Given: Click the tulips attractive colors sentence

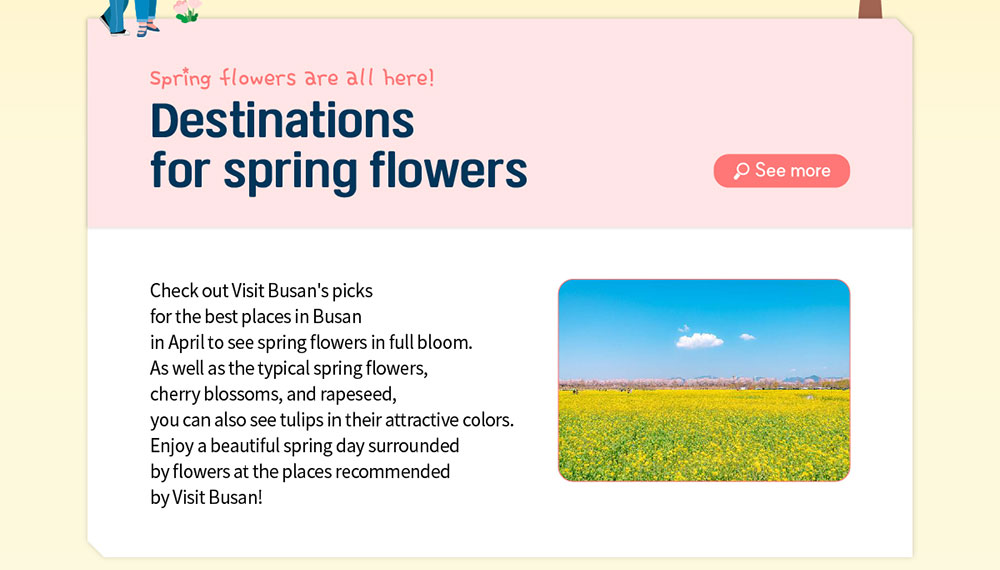Looking at the screenshot, I should coord(332,420).
